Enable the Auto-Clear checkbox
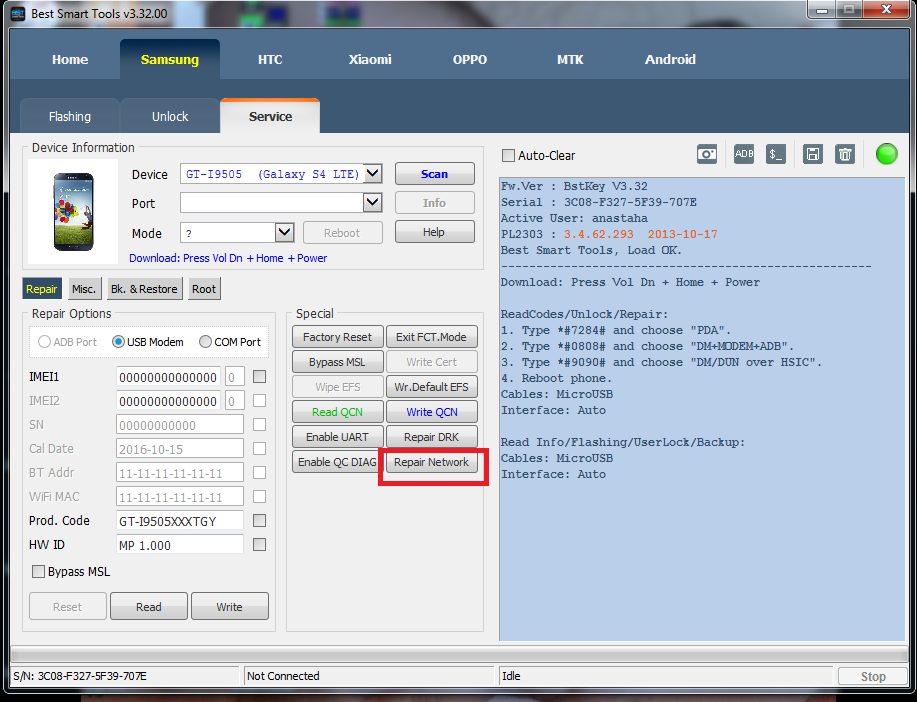The width and height of the screenshot is (917, 702). click(508, 156)
